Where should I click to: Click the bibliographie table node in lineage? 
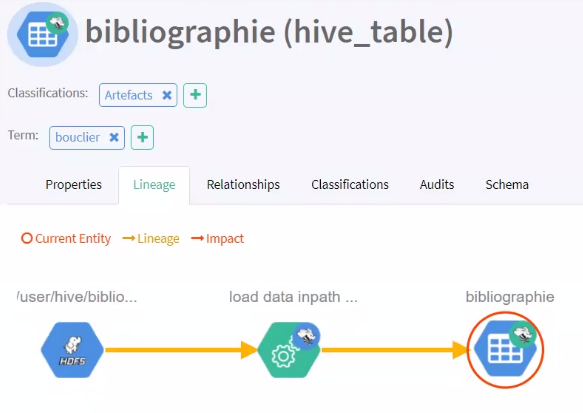[505, 349]
